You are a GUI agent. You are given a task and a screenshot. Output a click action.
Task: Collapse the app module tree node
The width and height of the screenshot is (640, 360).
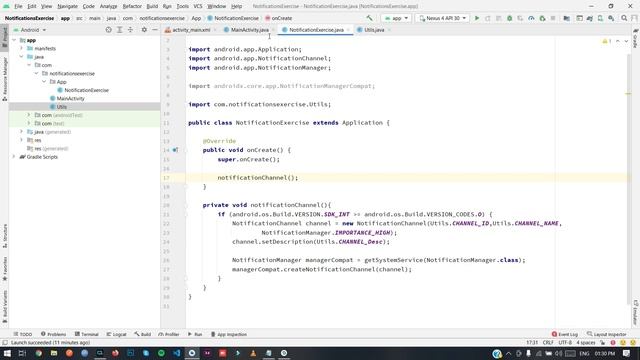pos(14,40)
